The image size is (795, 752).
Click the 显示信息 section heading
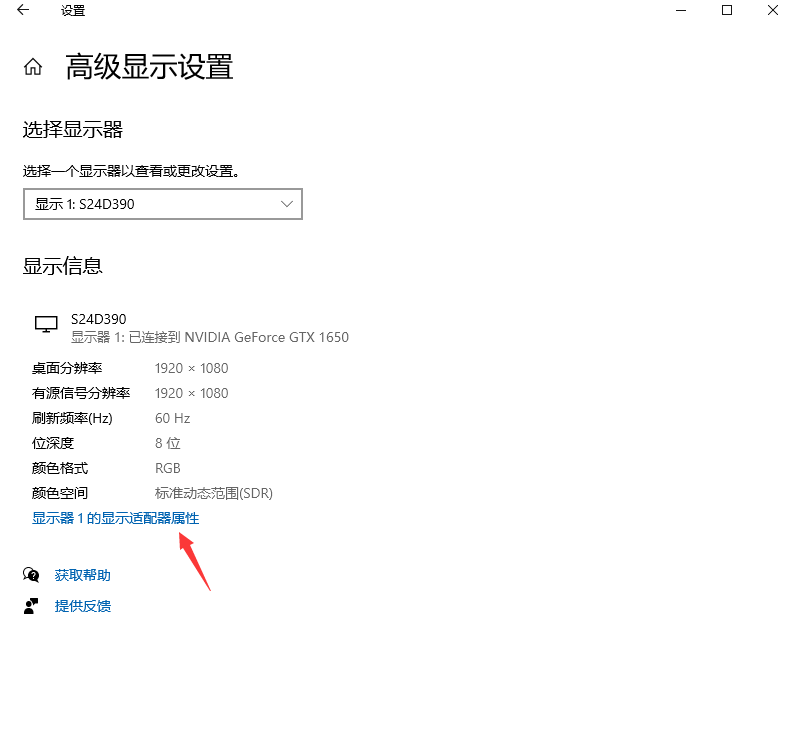coord(63,266)
